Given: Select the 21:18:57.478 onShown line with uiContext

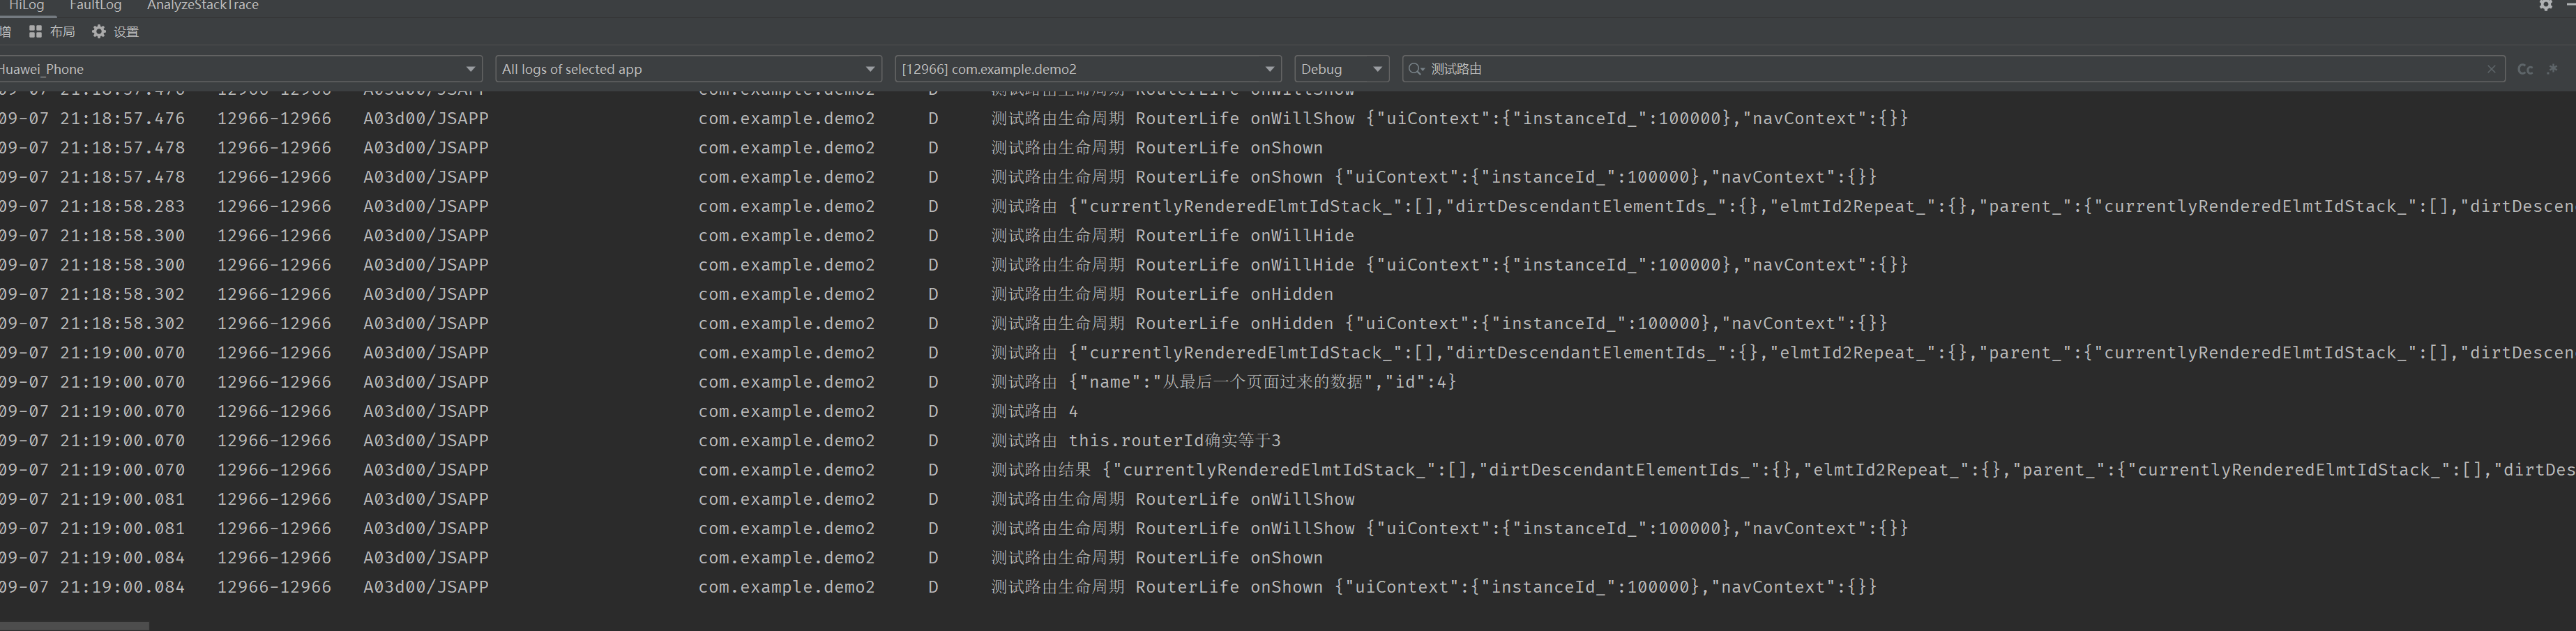Looking at the screenshot, I should point(1288,177).
